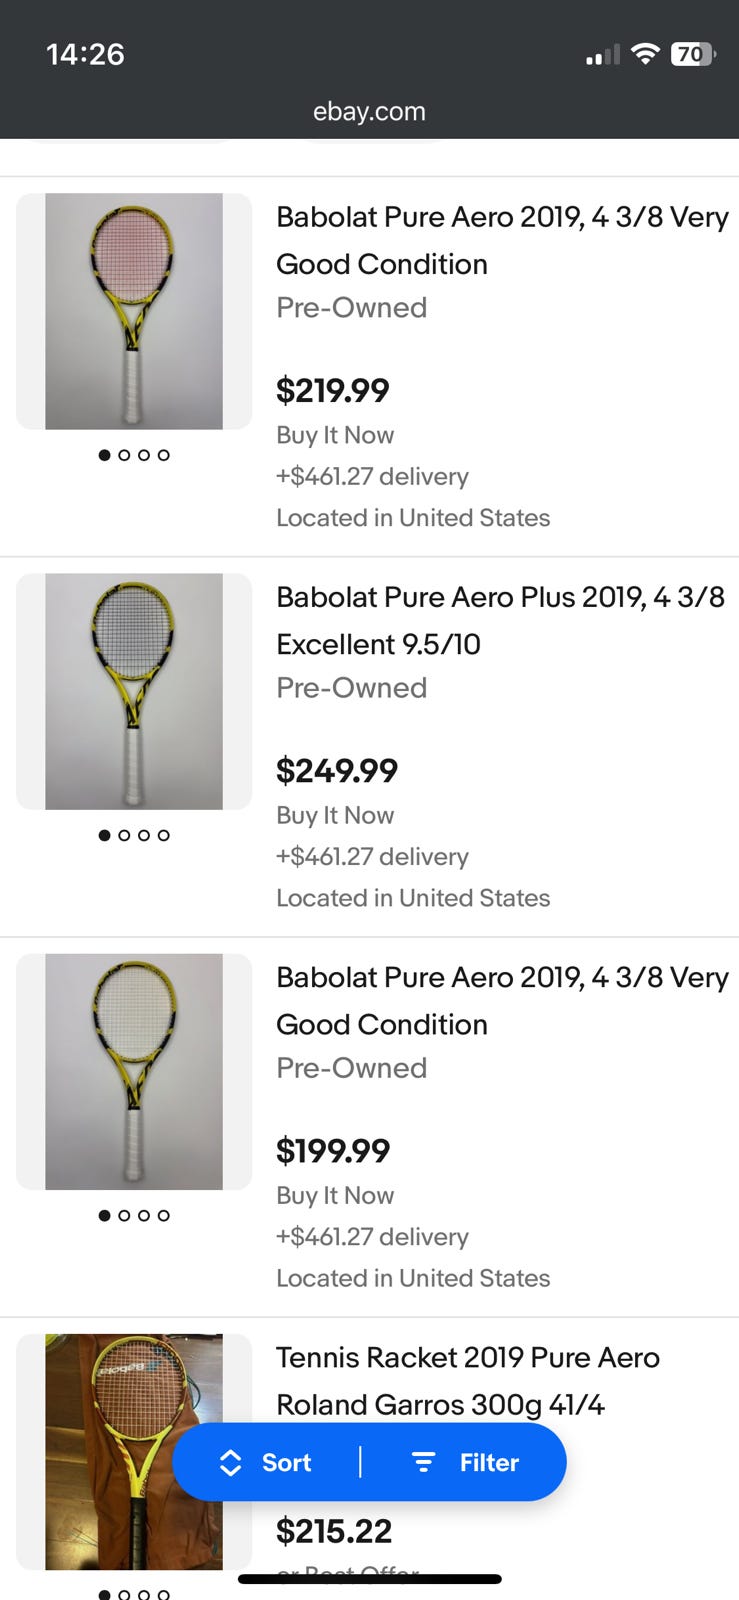Open the $219.99 Babolat Pure Aero listing title
The height and width of the screenshot is (1600, 739).
coord(501,240)
